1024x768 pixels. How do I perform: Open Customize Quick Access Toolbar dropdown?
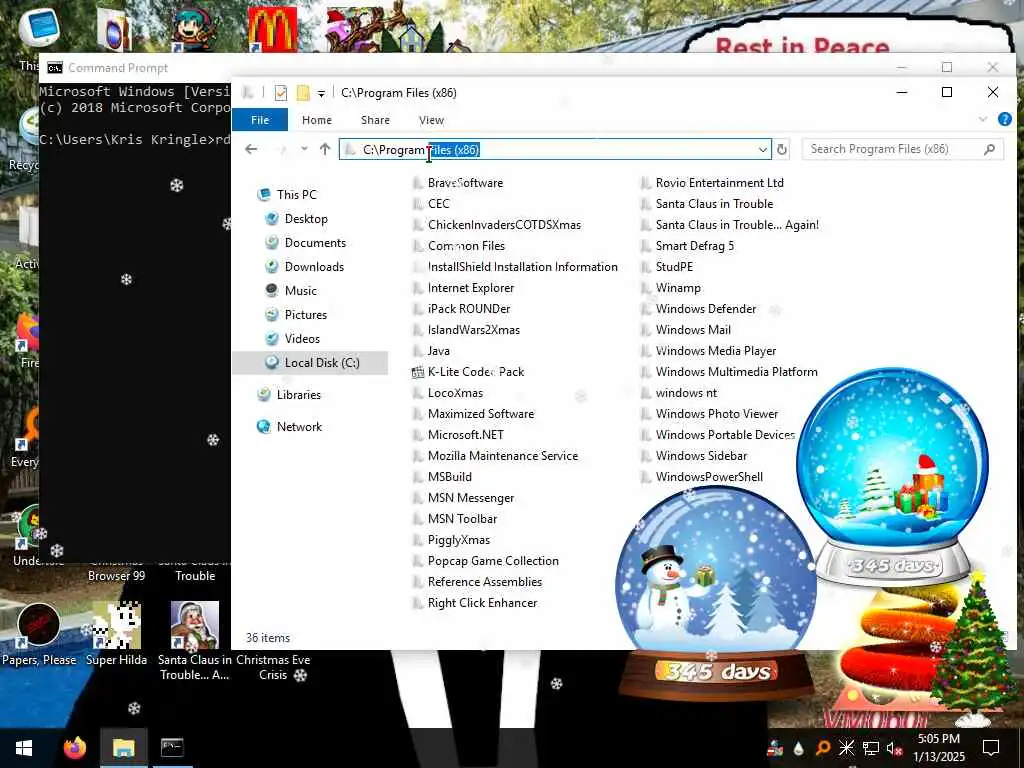(x=321, y=94)
